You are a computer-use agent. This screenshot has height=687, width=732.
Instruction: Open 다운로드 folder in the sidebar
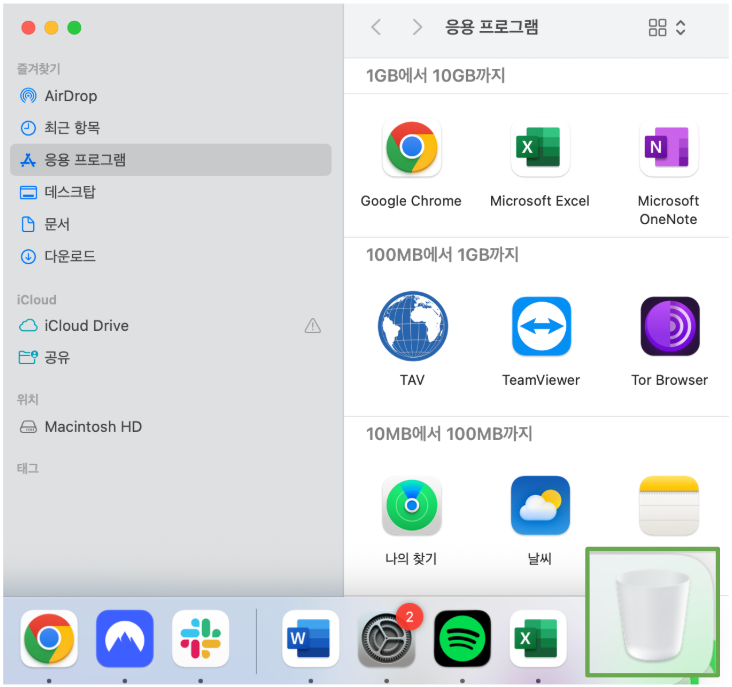(x=70, y=256)
